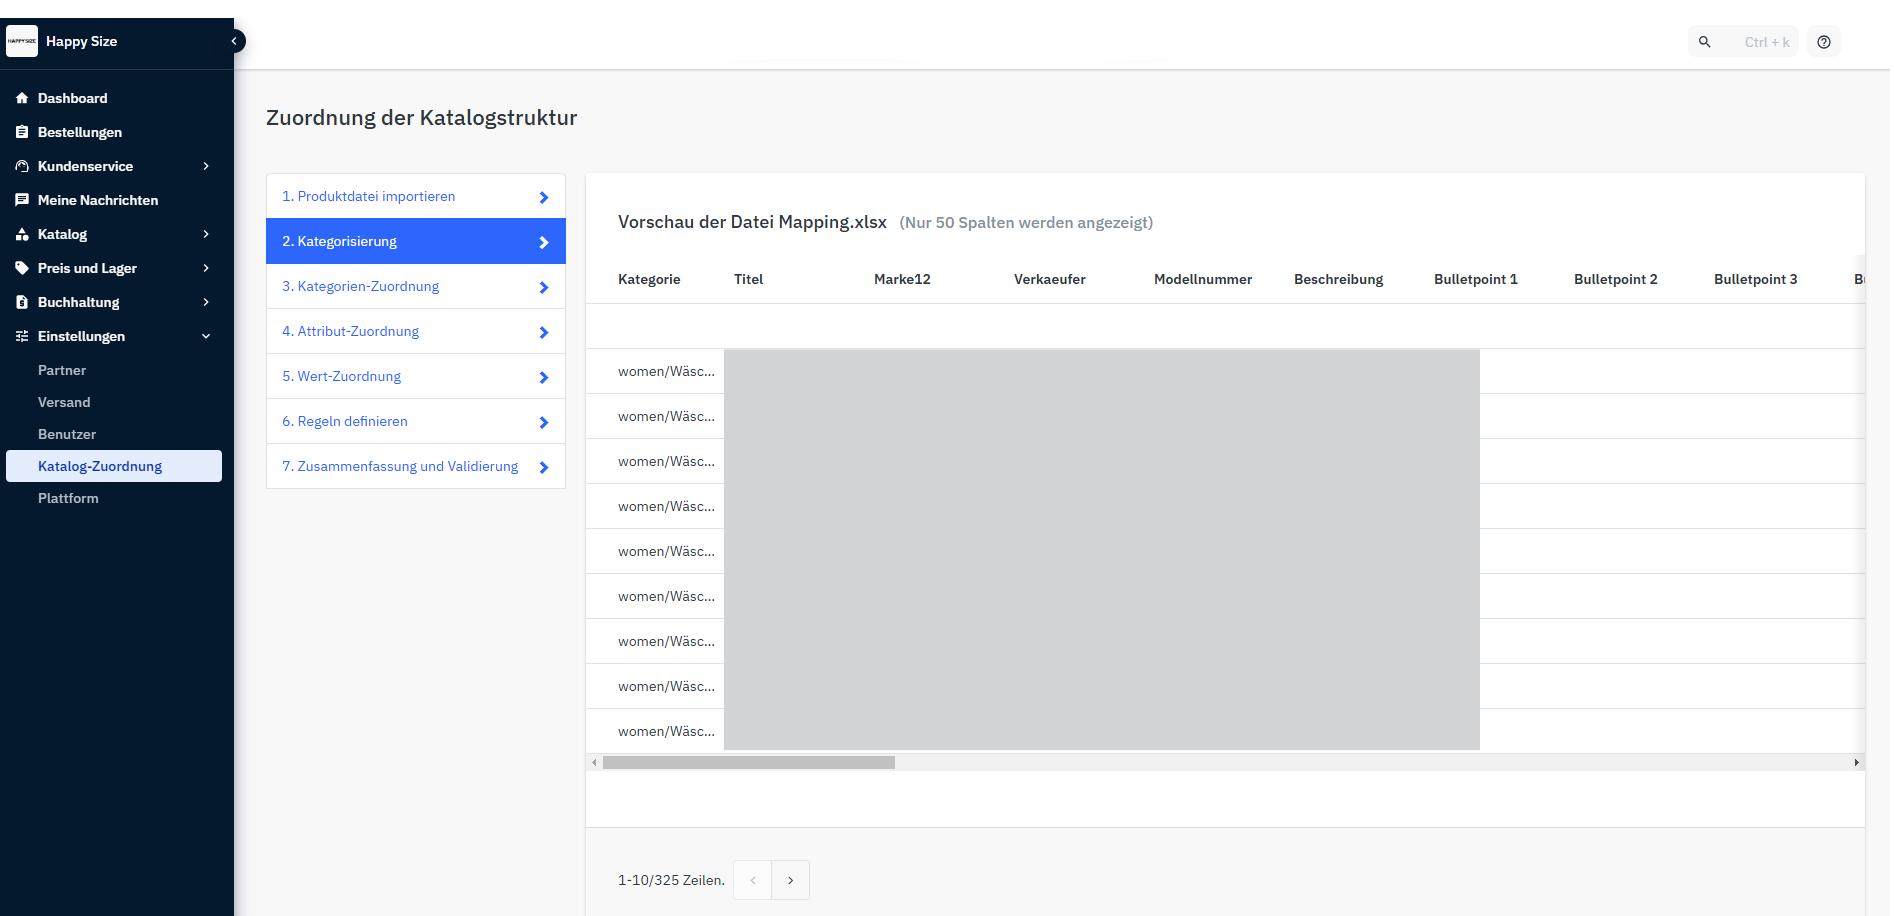1894x916 pixels.
Task: Collapse the sidebar with arrow button
Action: pyautogui.click(x=234, y=41)
